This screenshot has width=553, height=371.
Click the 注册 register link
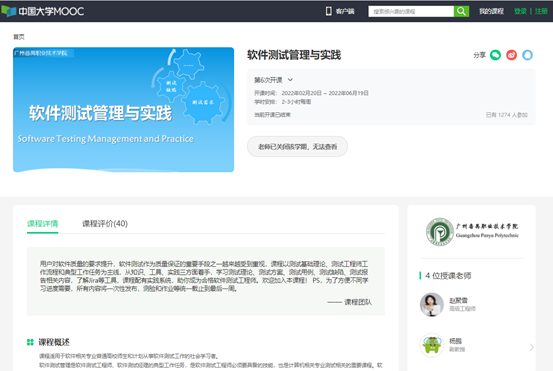coord(541,11)
